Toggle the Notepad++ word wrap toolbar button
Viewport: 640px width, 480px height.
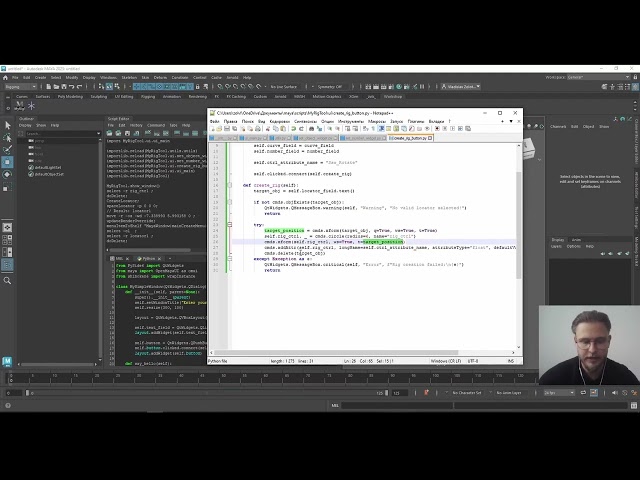coord(365,129)
